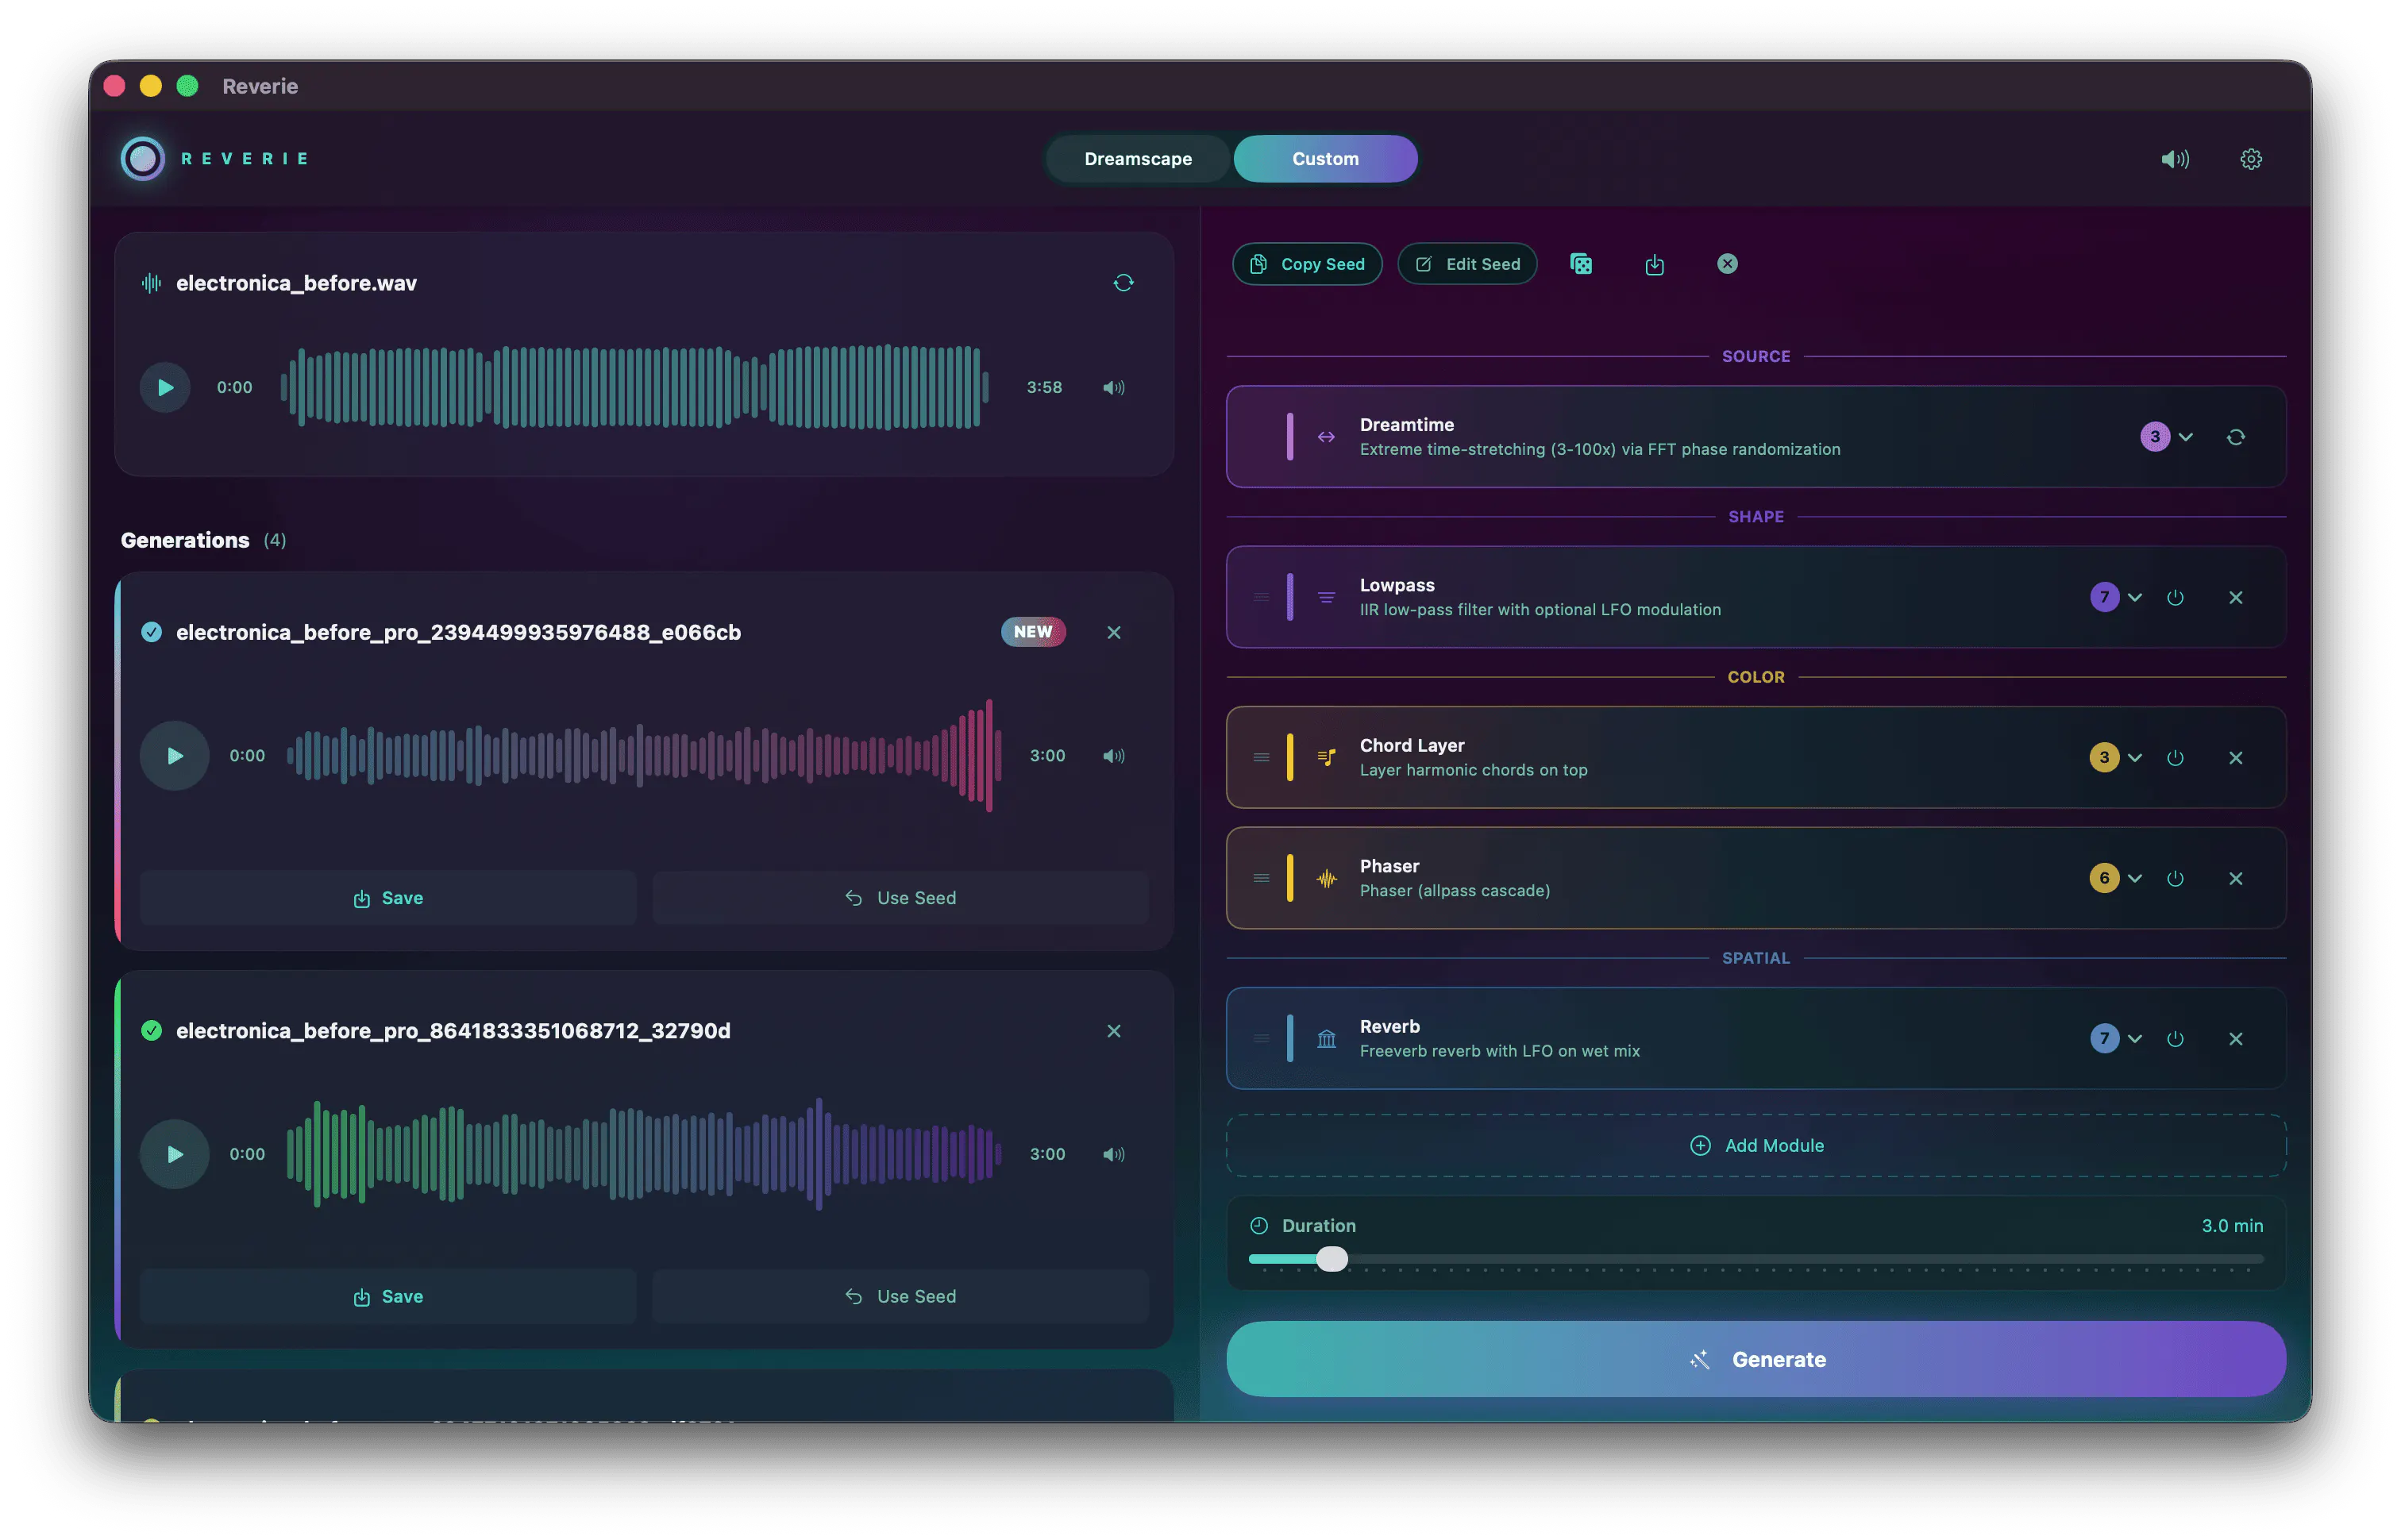Click the Lowpass filter icon
This screenshot has width=2401, height=1540.
click(1326, 597)
